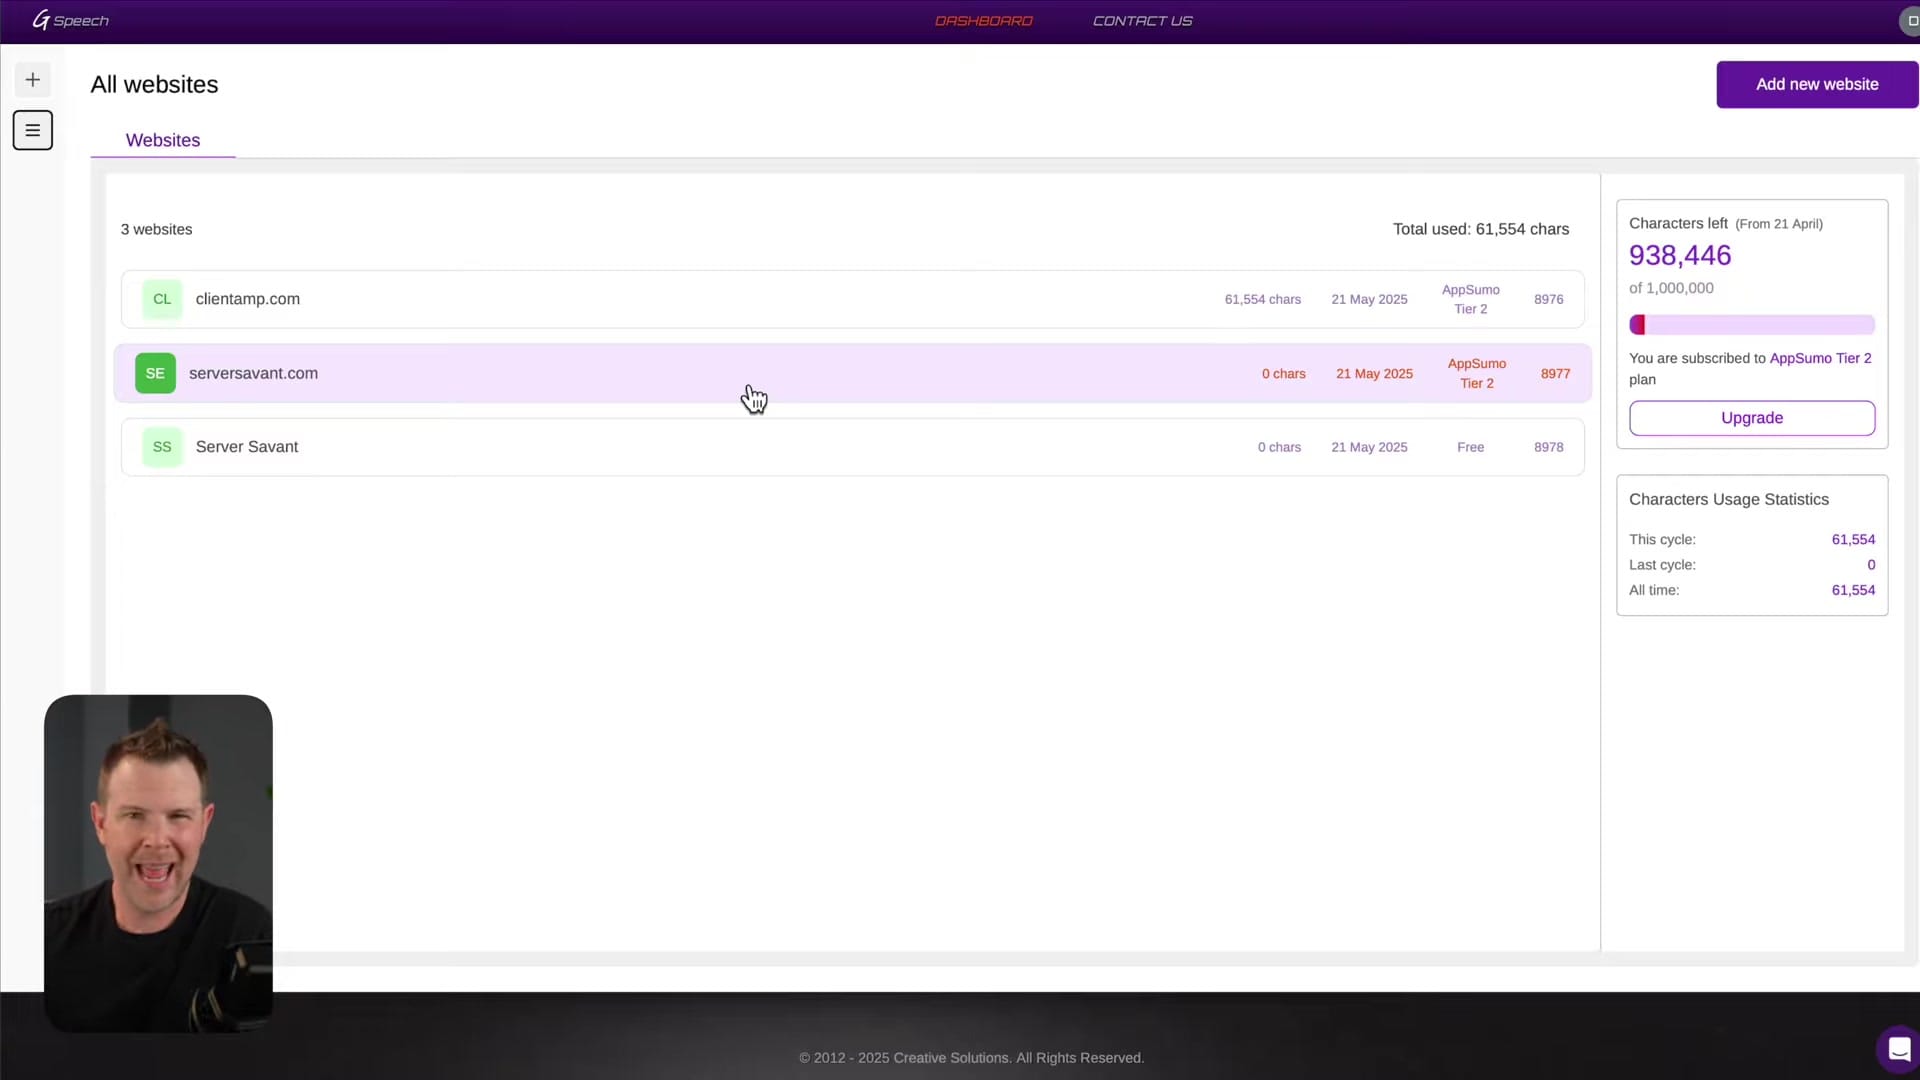Click AppSumo Tier 2 plan for clientamp.com

pyautogui.click(x=1470, y=299)
